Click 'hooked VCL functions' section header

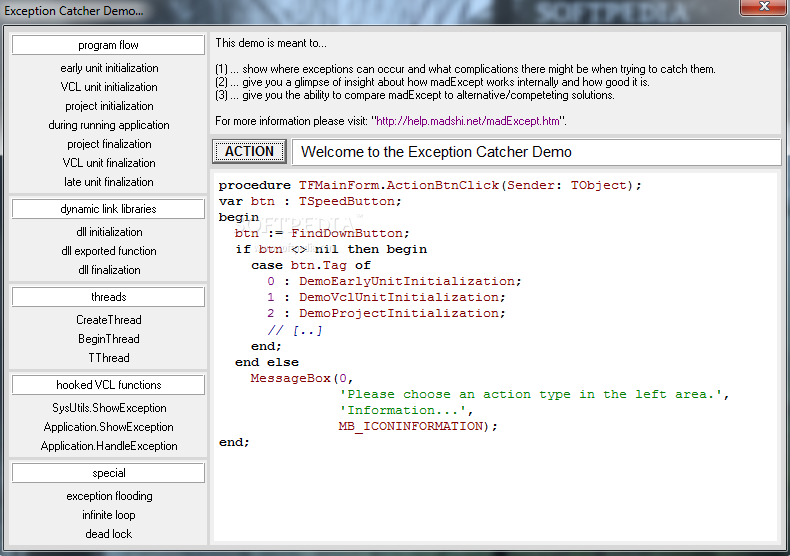(x=108, y=385)
